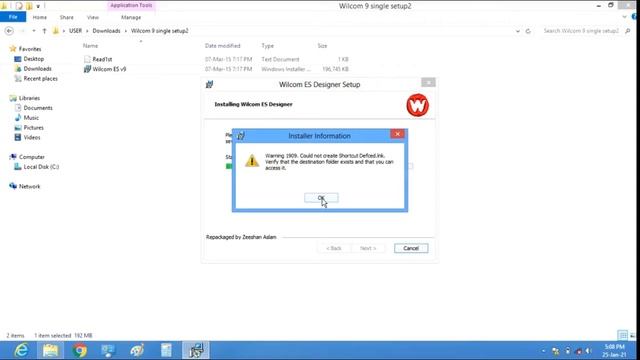The height and width of the screenshot is (360, 640).
Task: Click the Wilcom W logo in setup
Action: pos(418,105)
